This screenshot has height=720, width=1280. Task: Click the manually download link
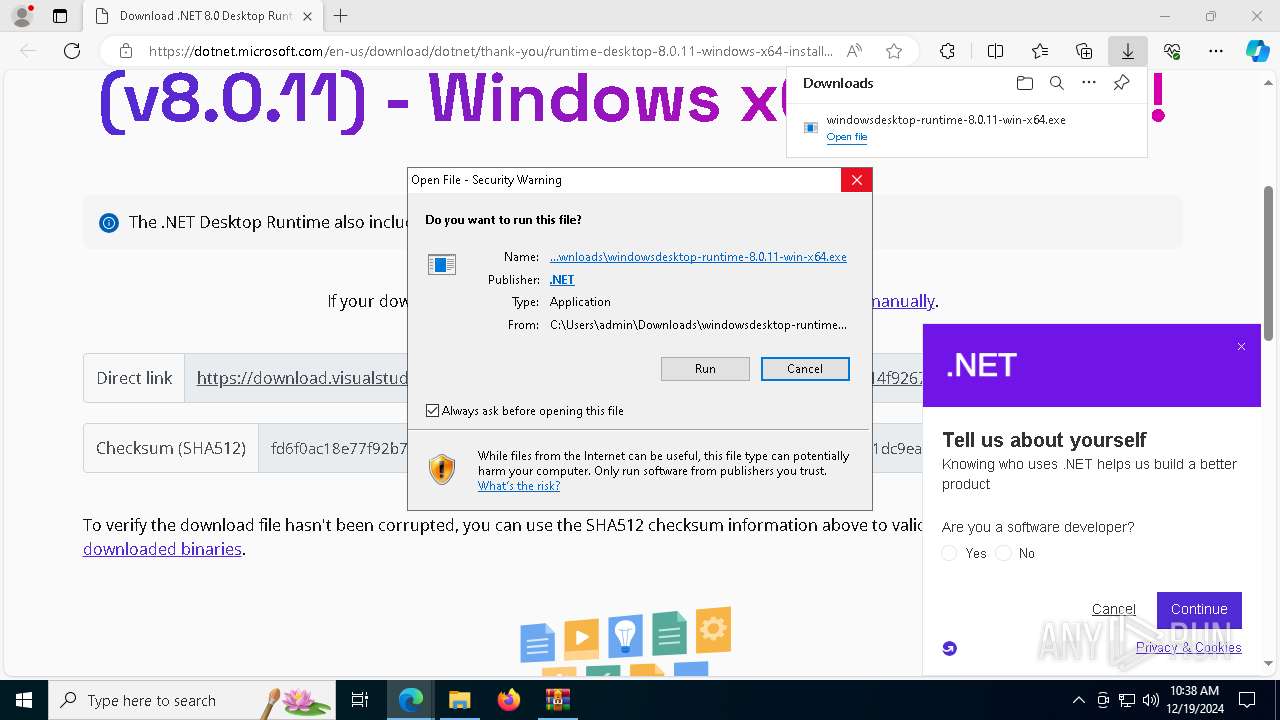coord(903,301)
